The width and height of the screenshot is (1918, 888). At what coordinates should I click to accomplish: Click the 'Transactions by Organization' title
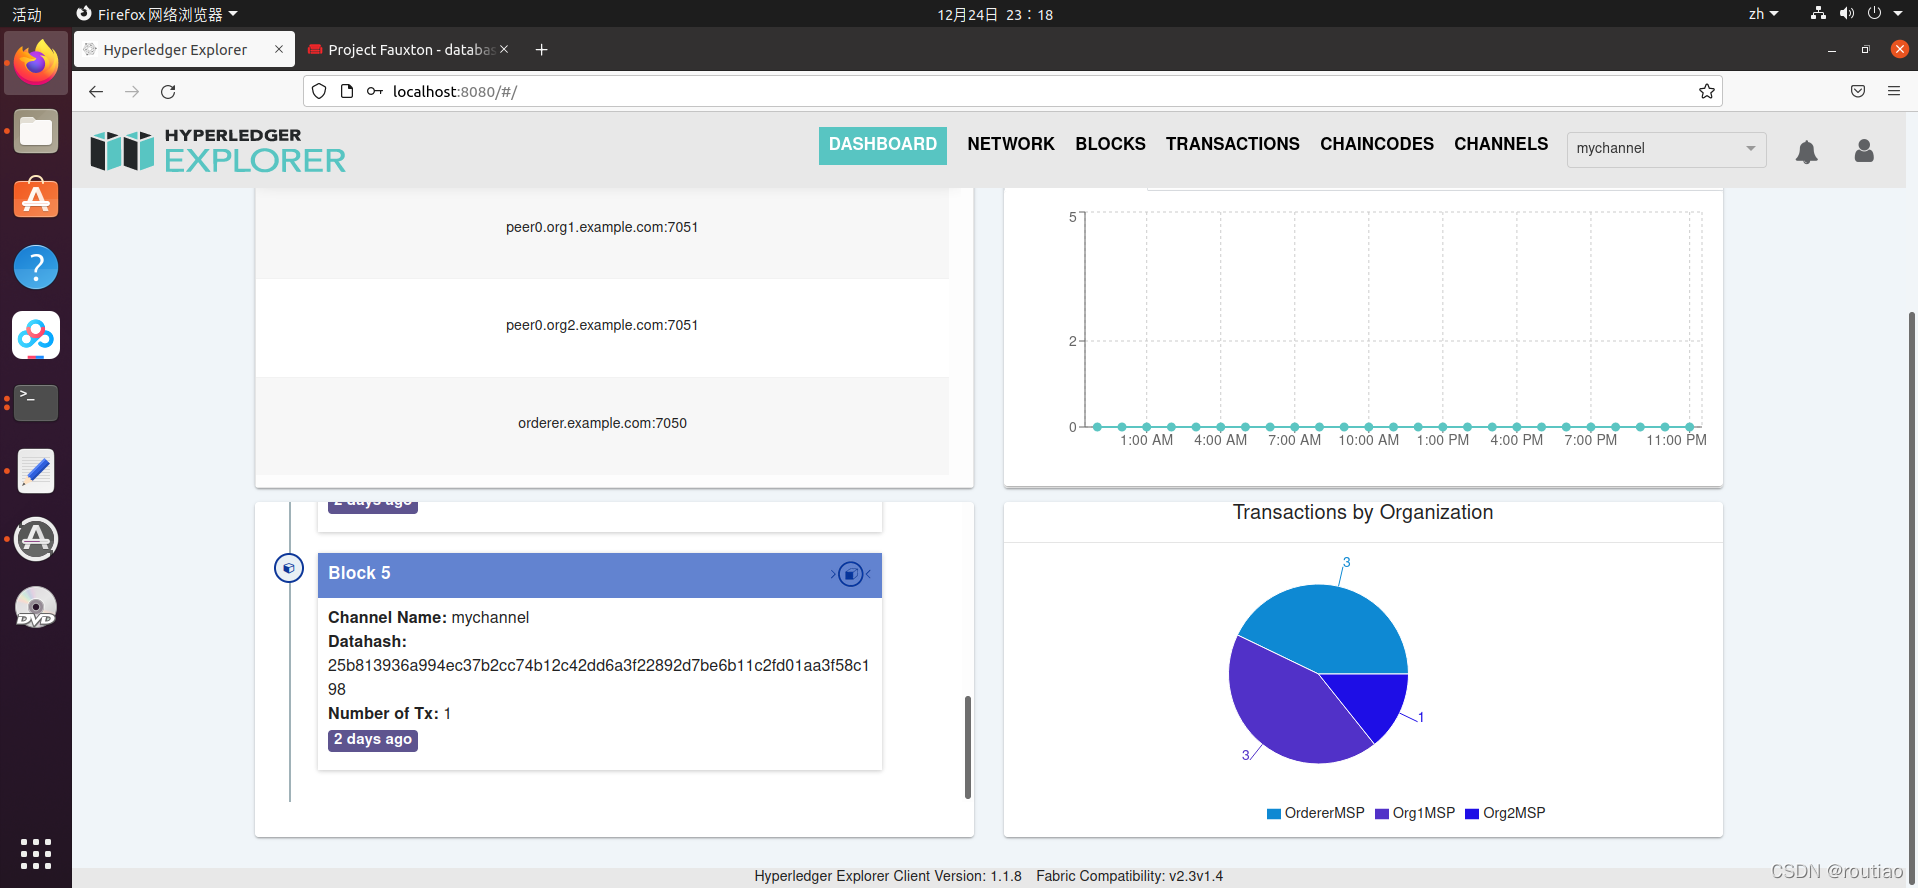(x=1363, y=513)
